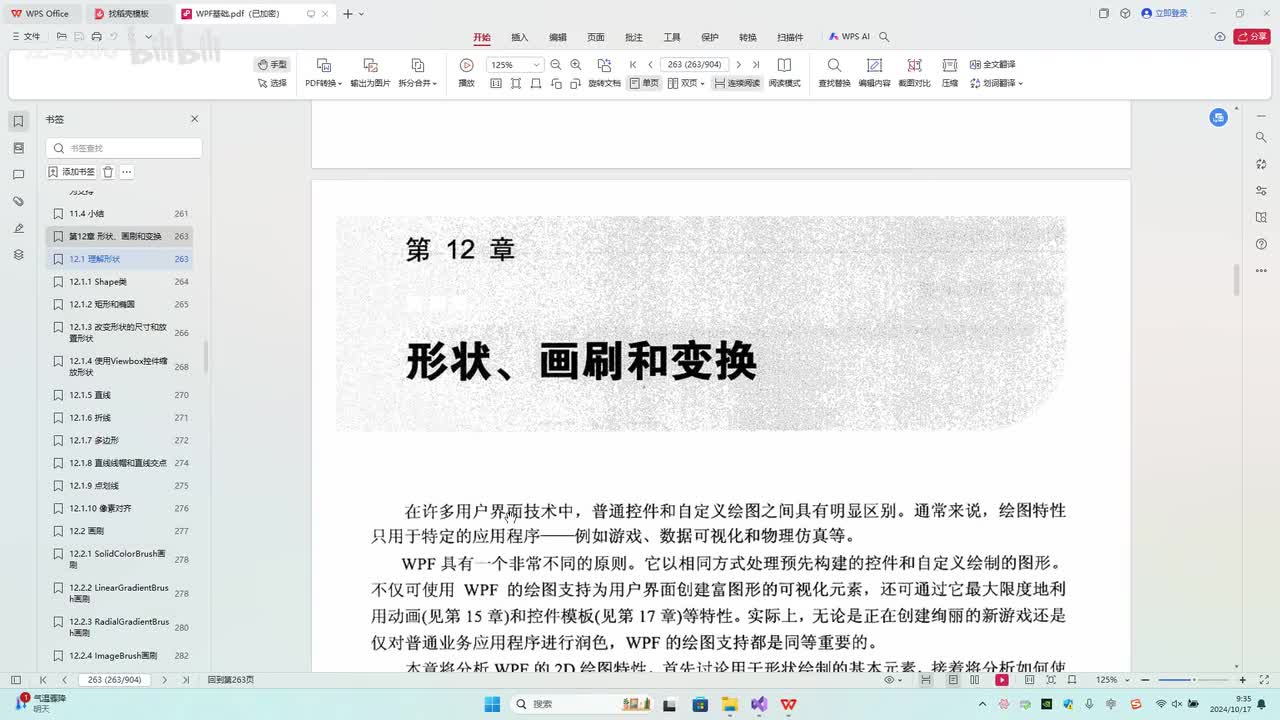1280x720 pixels.
Task: Click zoom plus button in status bar
Action: pyautogui.click(x=1242, y=680)
